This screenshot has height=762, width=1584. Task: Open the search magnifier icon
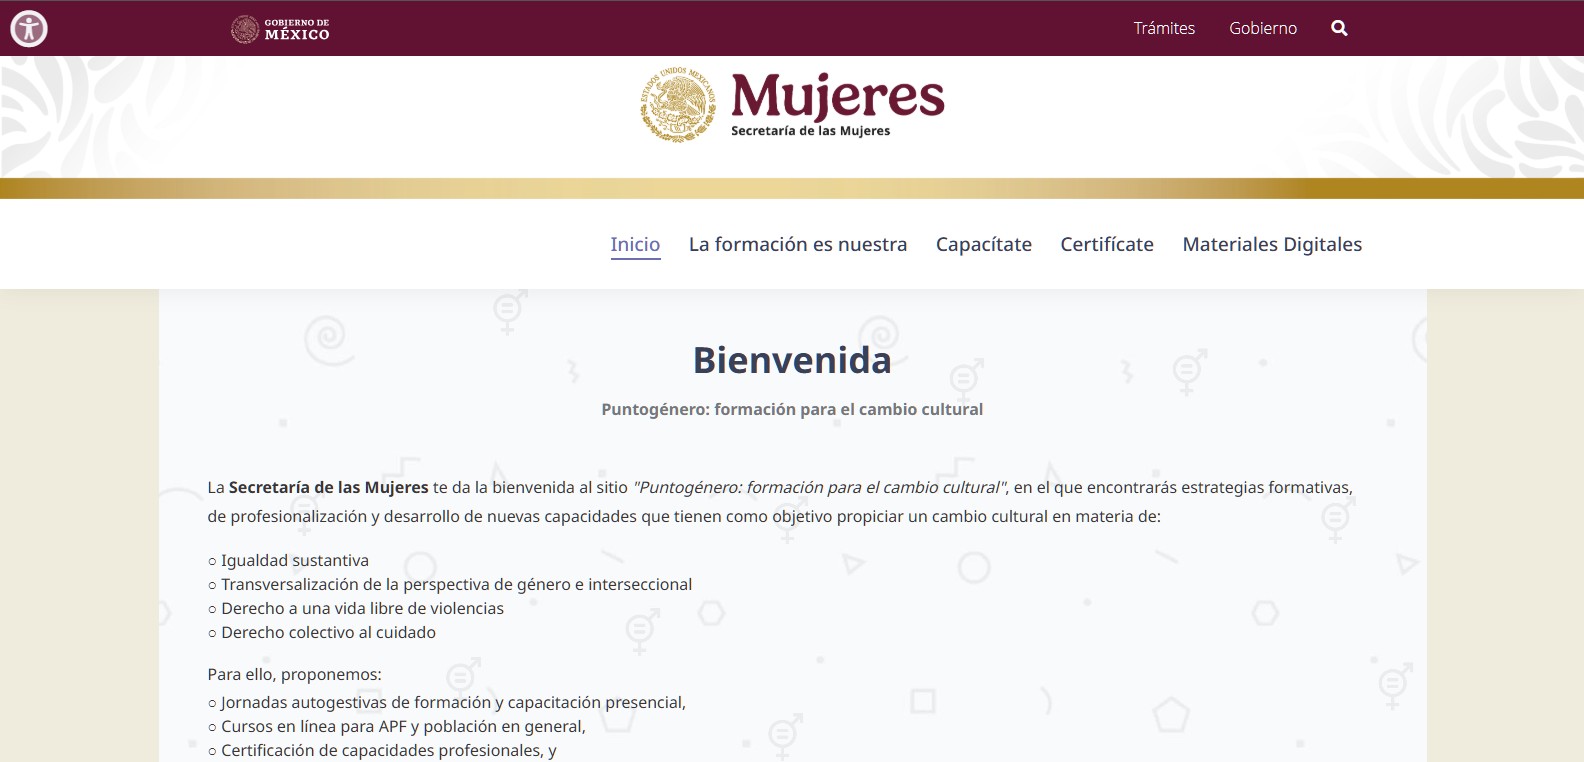click(x=1339, y=28)
